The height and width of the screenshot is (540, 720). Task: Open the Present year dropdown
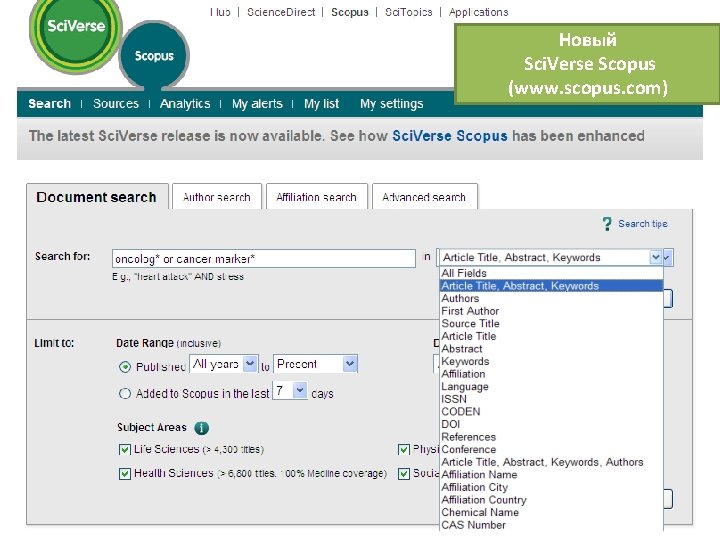[315, 364]
